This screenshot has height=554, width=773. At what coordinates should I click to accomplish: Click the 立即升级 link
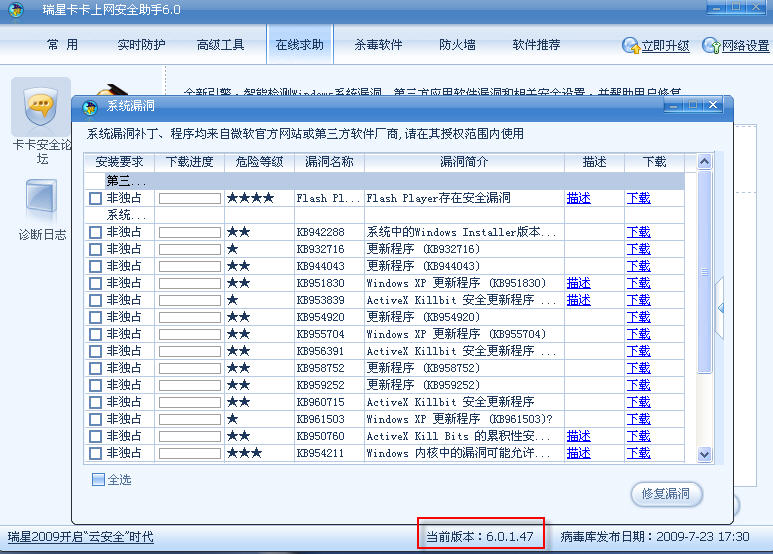pyautogui.click(x=665, y=46)
